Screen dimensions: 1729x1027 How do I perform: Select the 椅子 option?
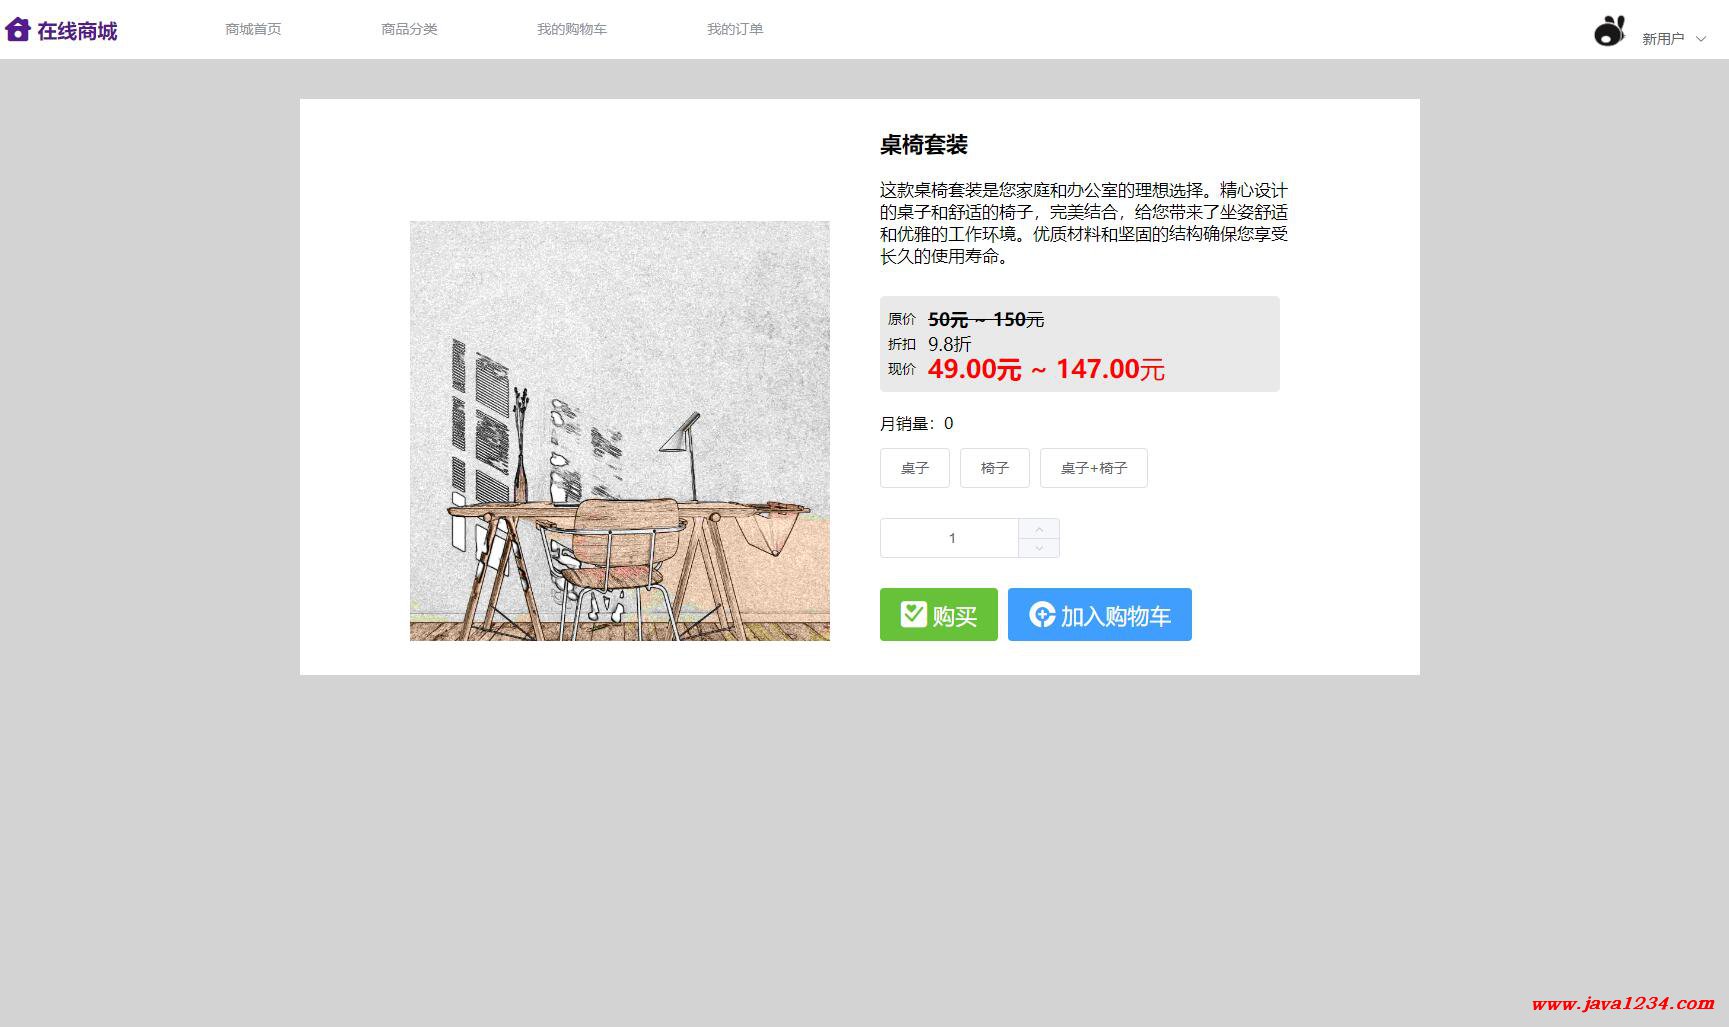(995, 468)
